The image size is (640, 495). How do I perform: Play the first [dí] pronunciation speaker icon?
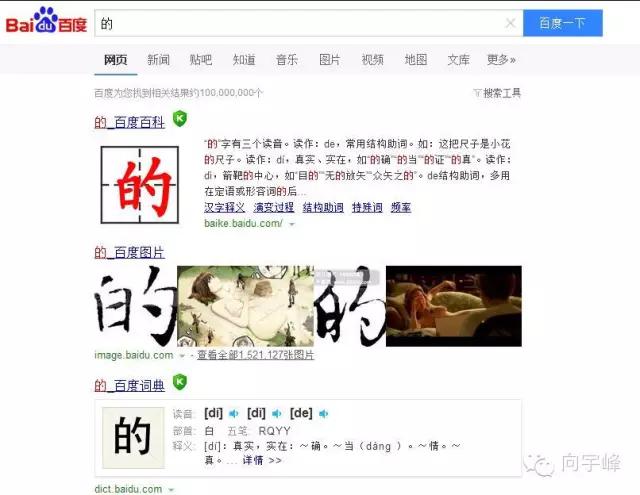pos(233,414)
